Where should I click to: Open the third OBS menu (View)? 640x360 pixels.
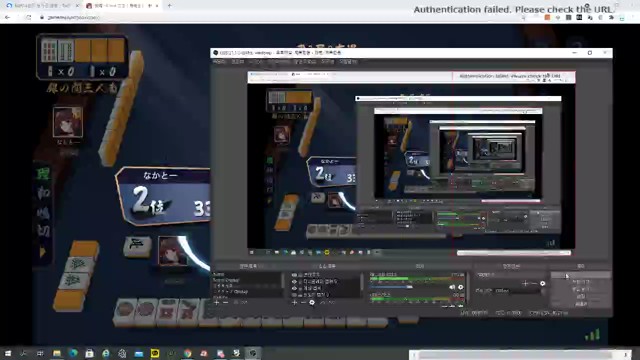256,62
